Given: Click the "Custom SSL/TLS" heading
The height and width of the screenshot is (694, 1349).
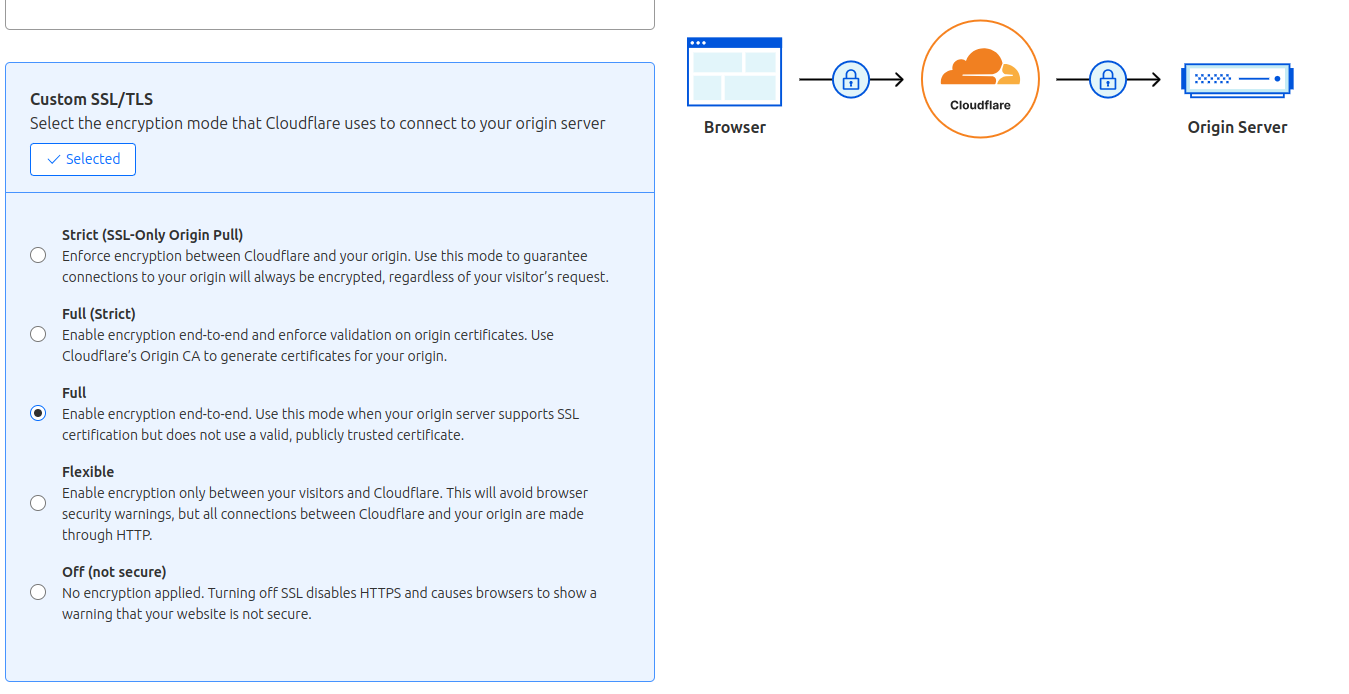Looking at the screenshot, I should click(91, 99).
